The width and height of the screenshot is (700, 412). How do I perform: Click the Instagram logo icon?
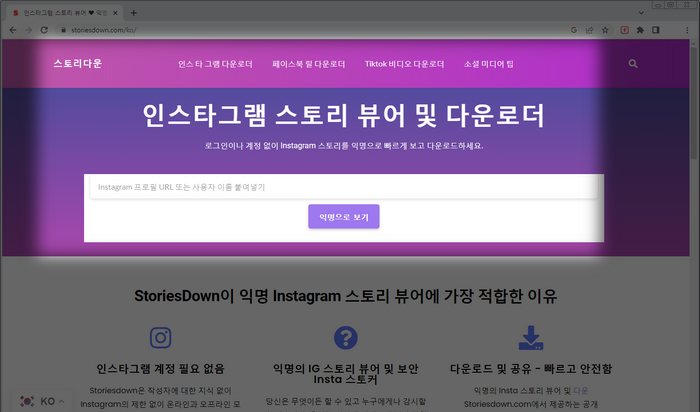coord(161,337)
